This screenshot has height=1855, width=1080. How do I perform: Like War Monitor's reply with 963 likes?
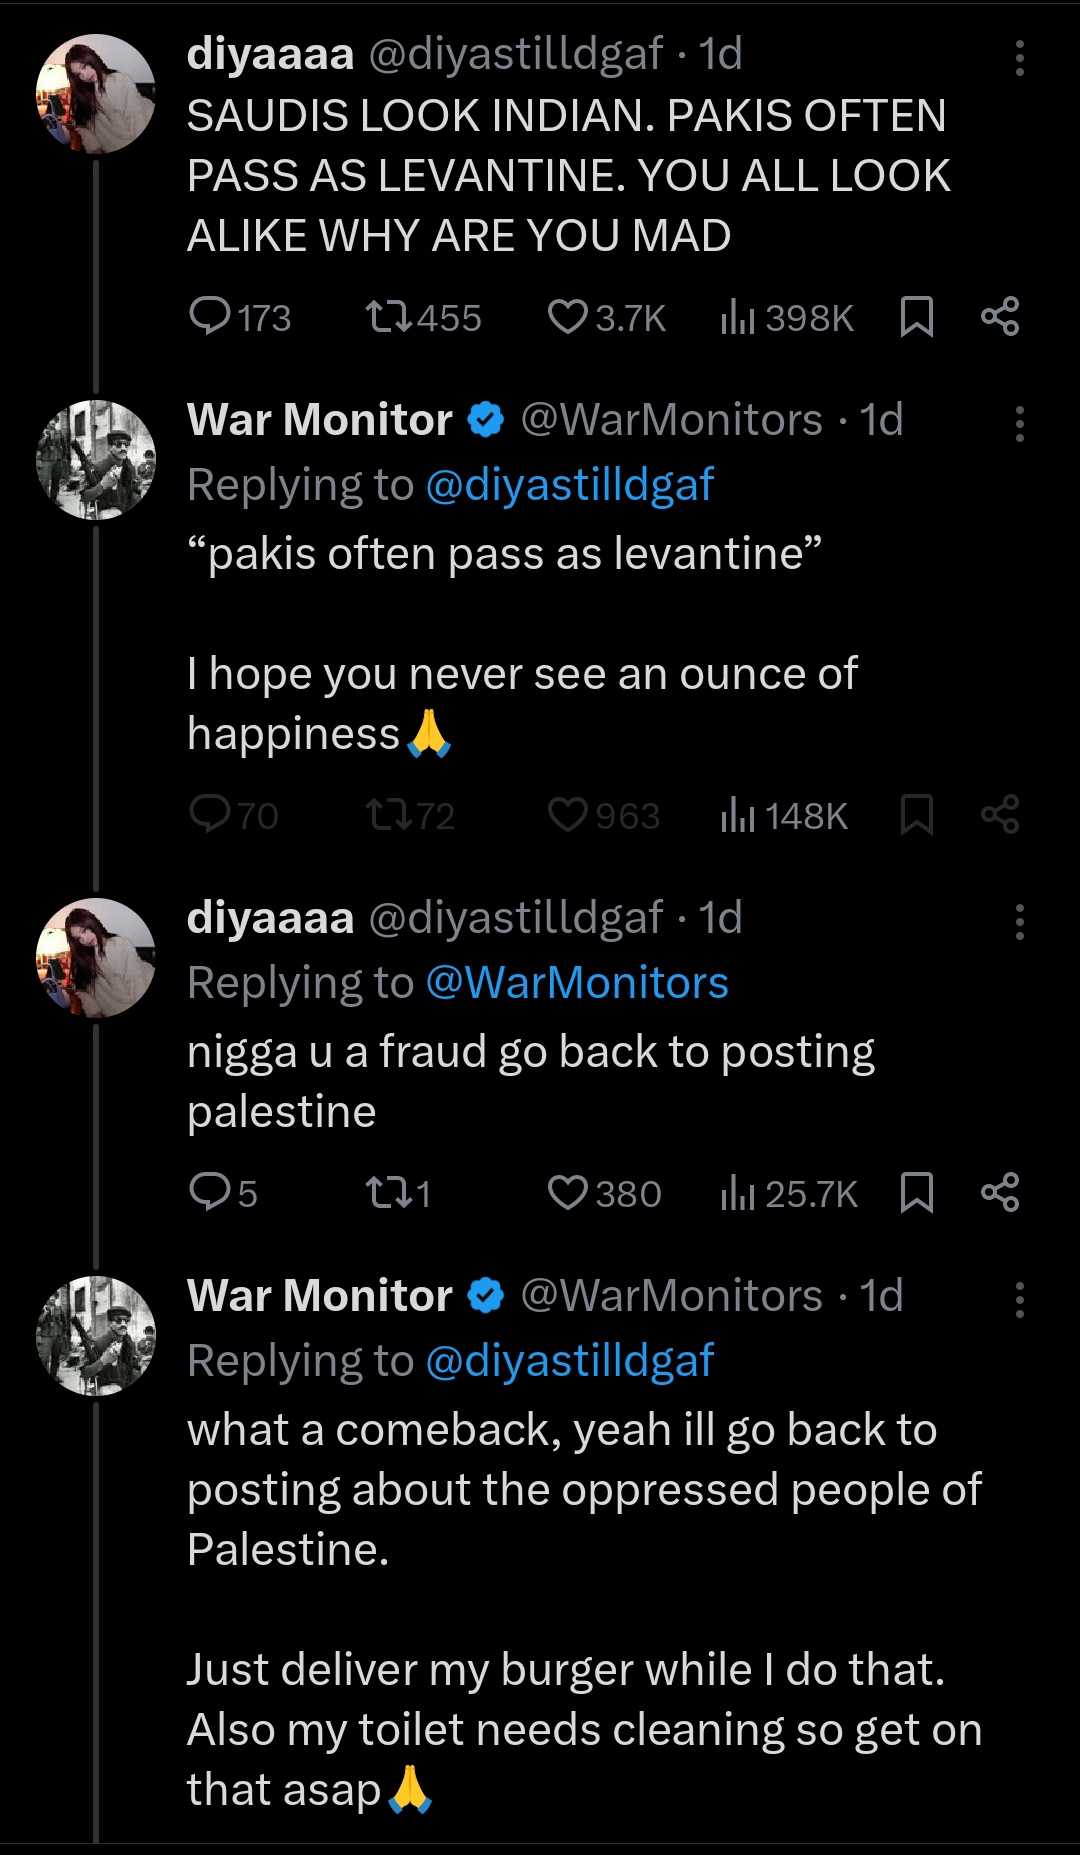[x=568, y=815]
